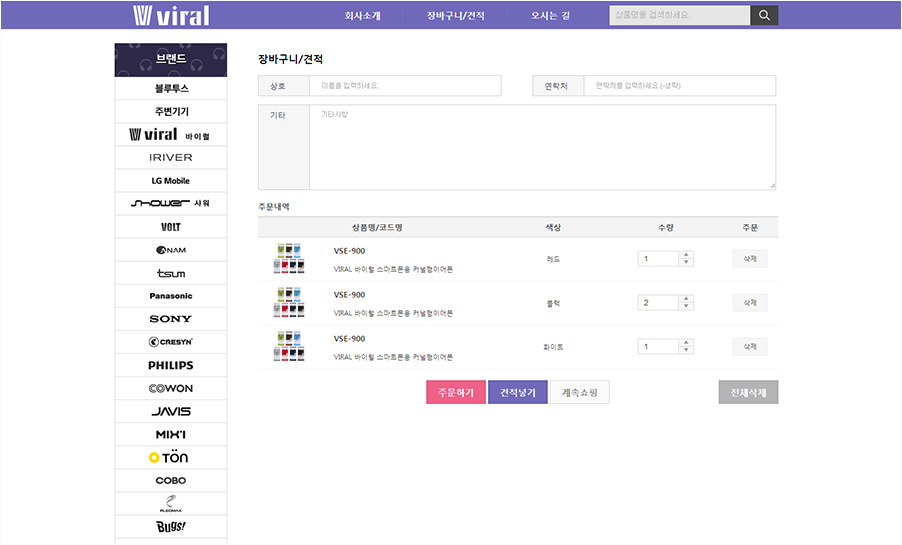Open the 회사소개 menu item
This screenshot has height=545, width=902.
click(x=362, y=16)
